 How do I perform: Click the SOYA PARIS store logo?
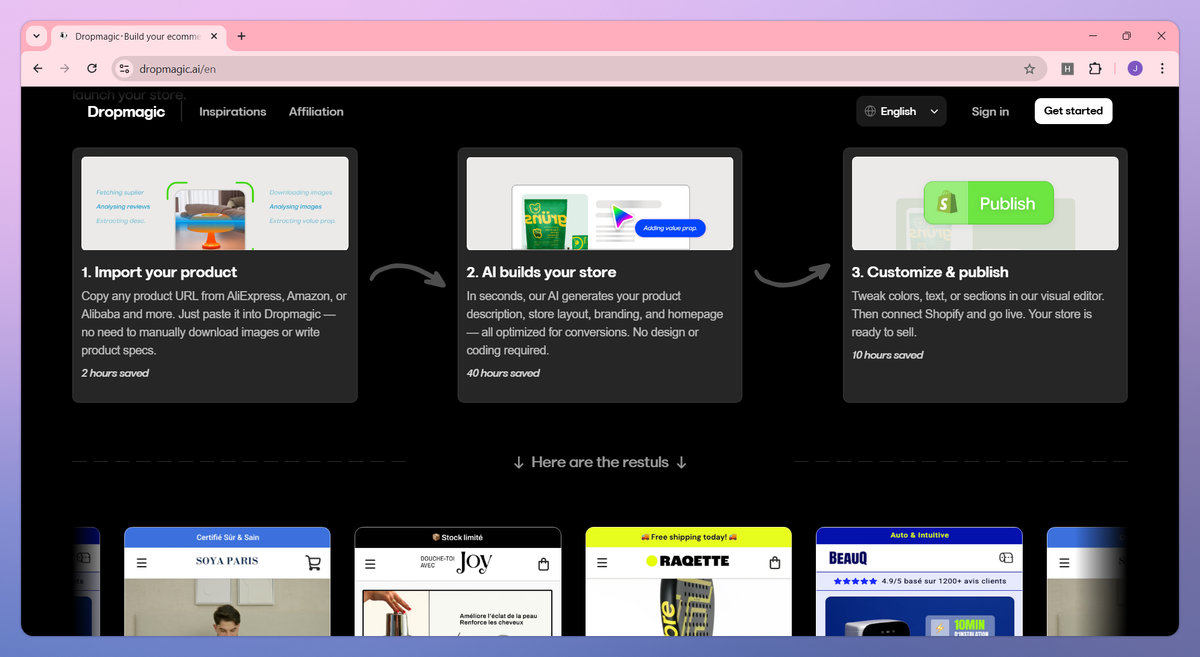(227, 561)
